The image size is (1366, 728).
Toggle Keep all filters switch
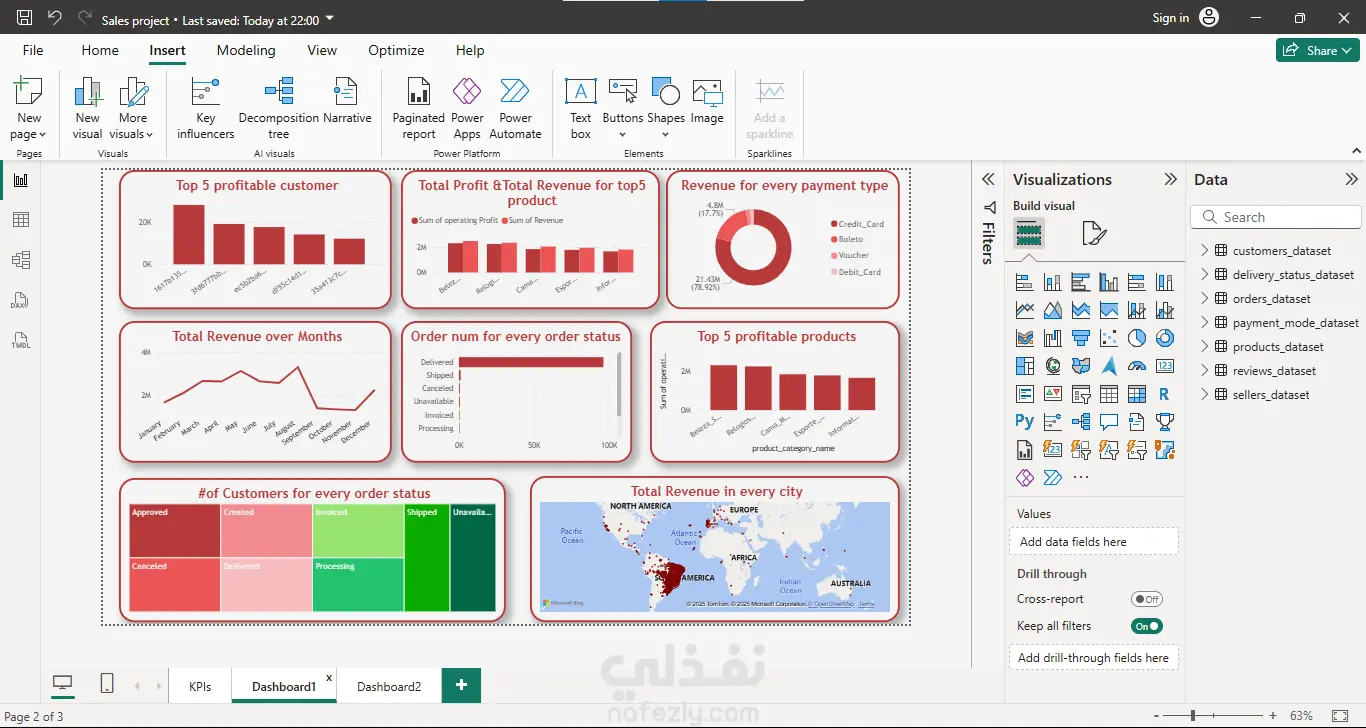pyautogui.click(x=1147, y=626)
